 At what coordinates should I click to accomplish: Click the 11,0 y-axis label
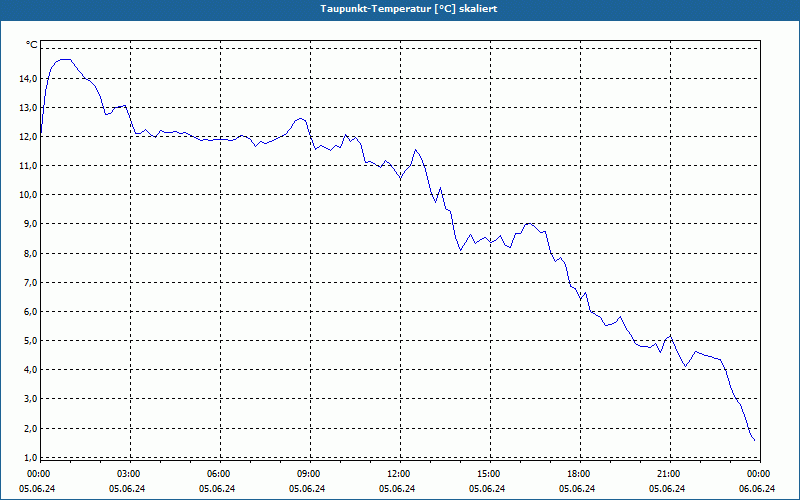coord(28,166)
